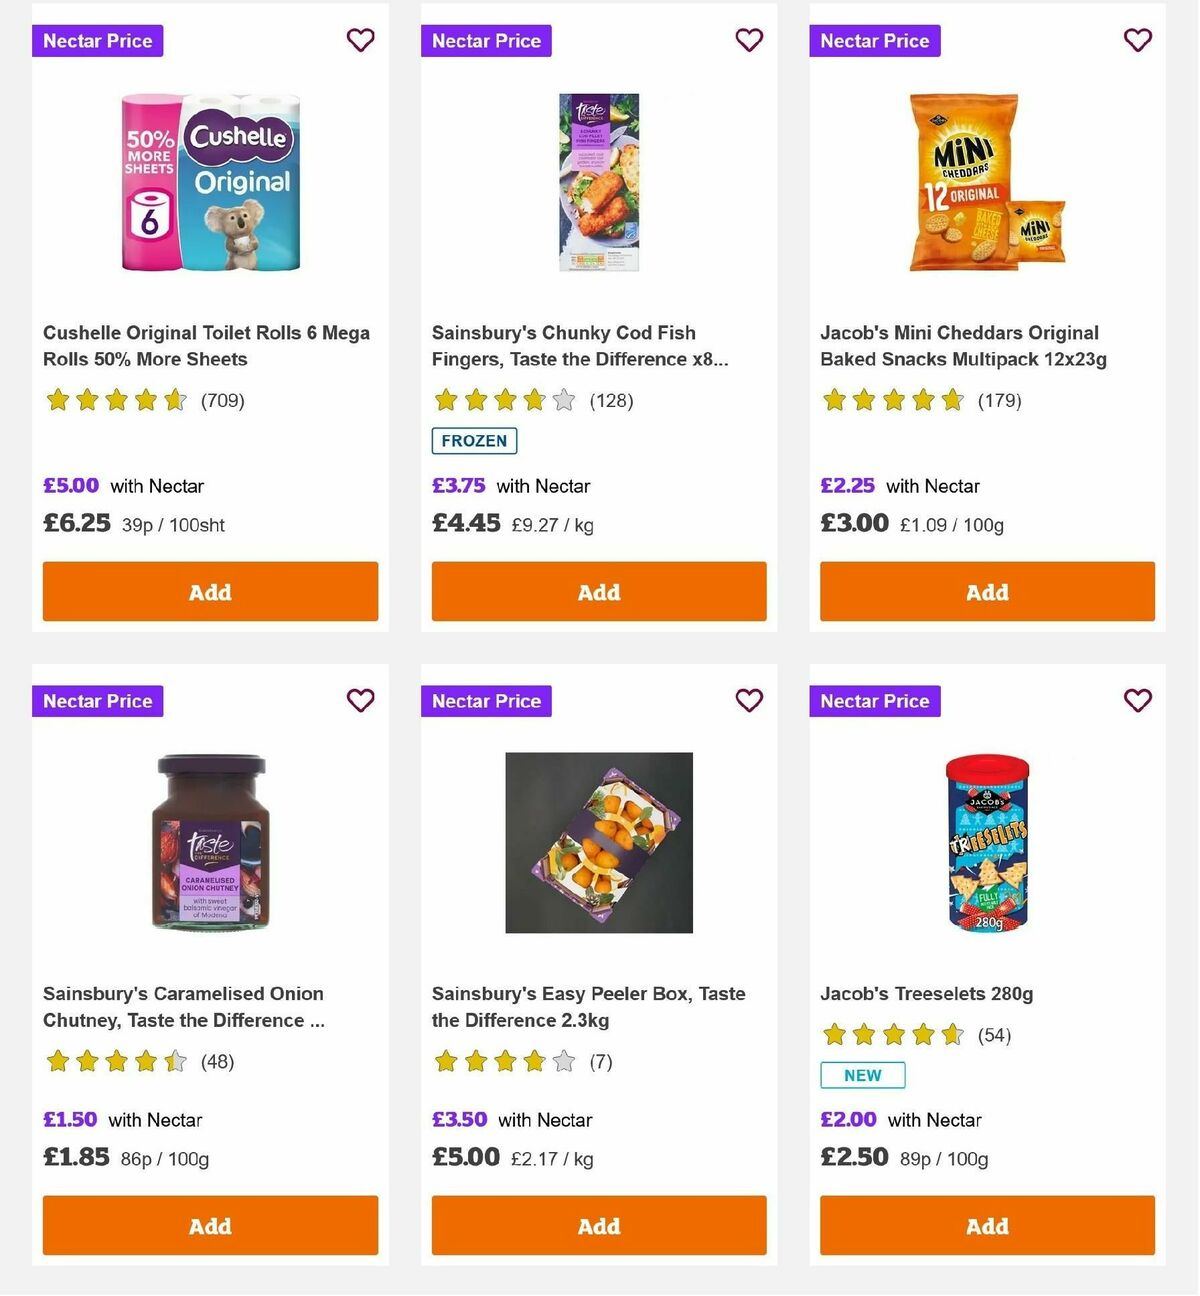The width and height of the screenshot is (1200, 1296).
Task: Add Jacob's Treeselets to basket
Action: point(987,1225)
